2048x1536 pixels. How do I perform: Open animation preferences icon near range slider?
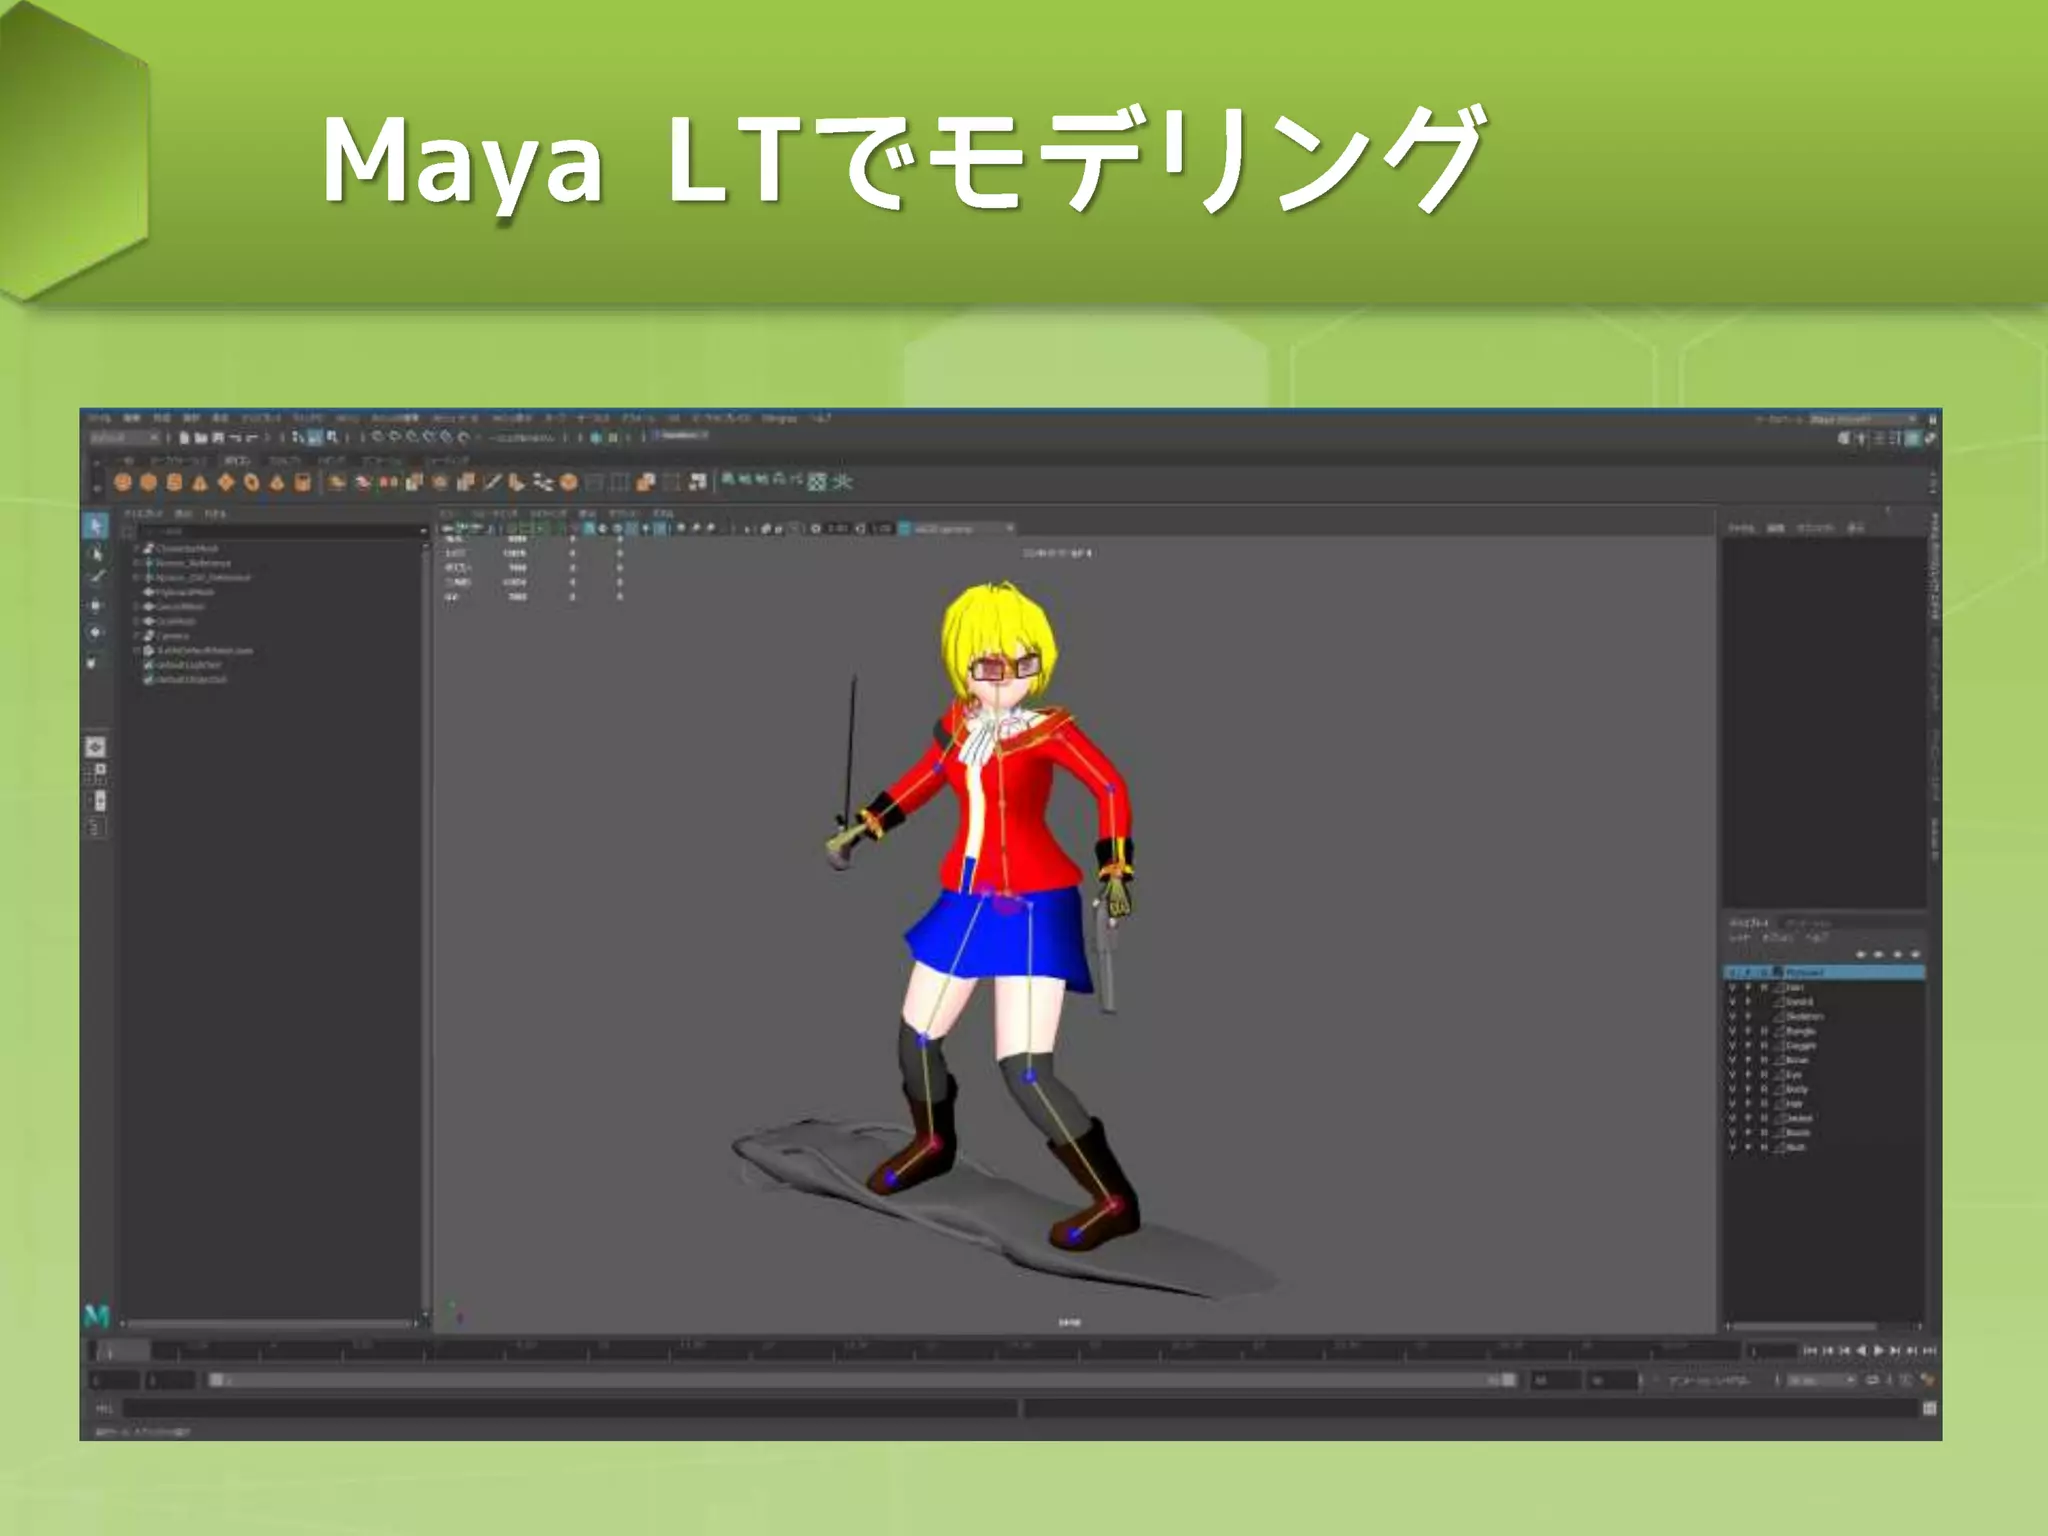tap(1927, 1380)
